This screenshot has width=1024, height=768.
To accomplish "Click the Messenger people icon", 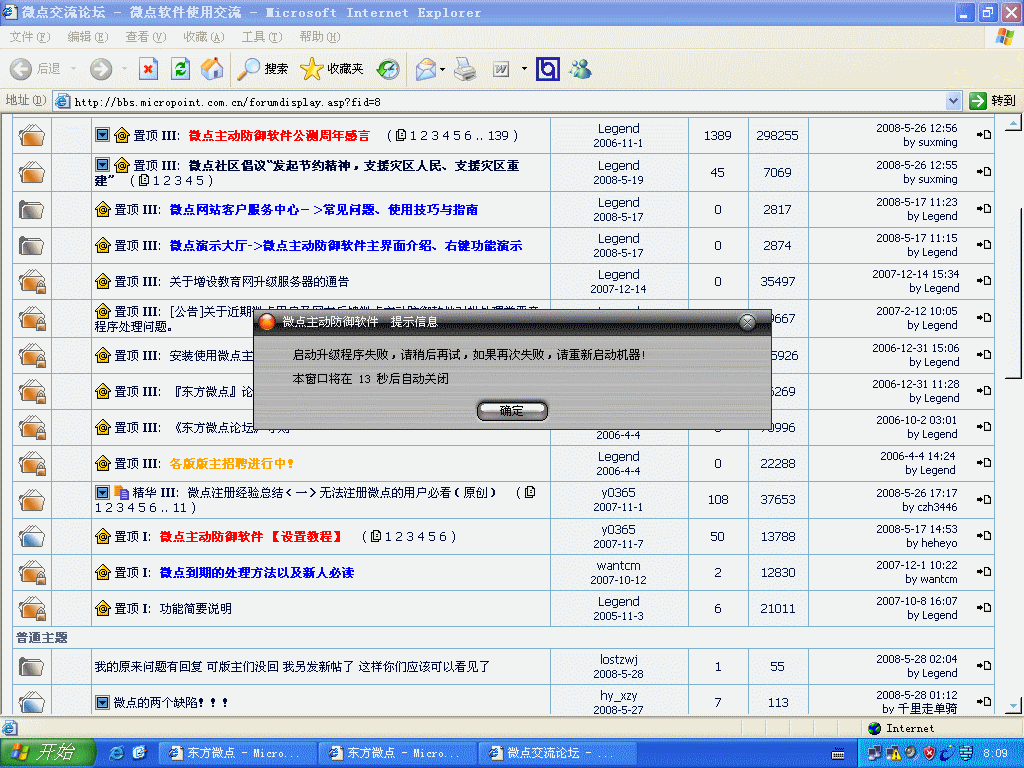I will (x=580, y=69).
